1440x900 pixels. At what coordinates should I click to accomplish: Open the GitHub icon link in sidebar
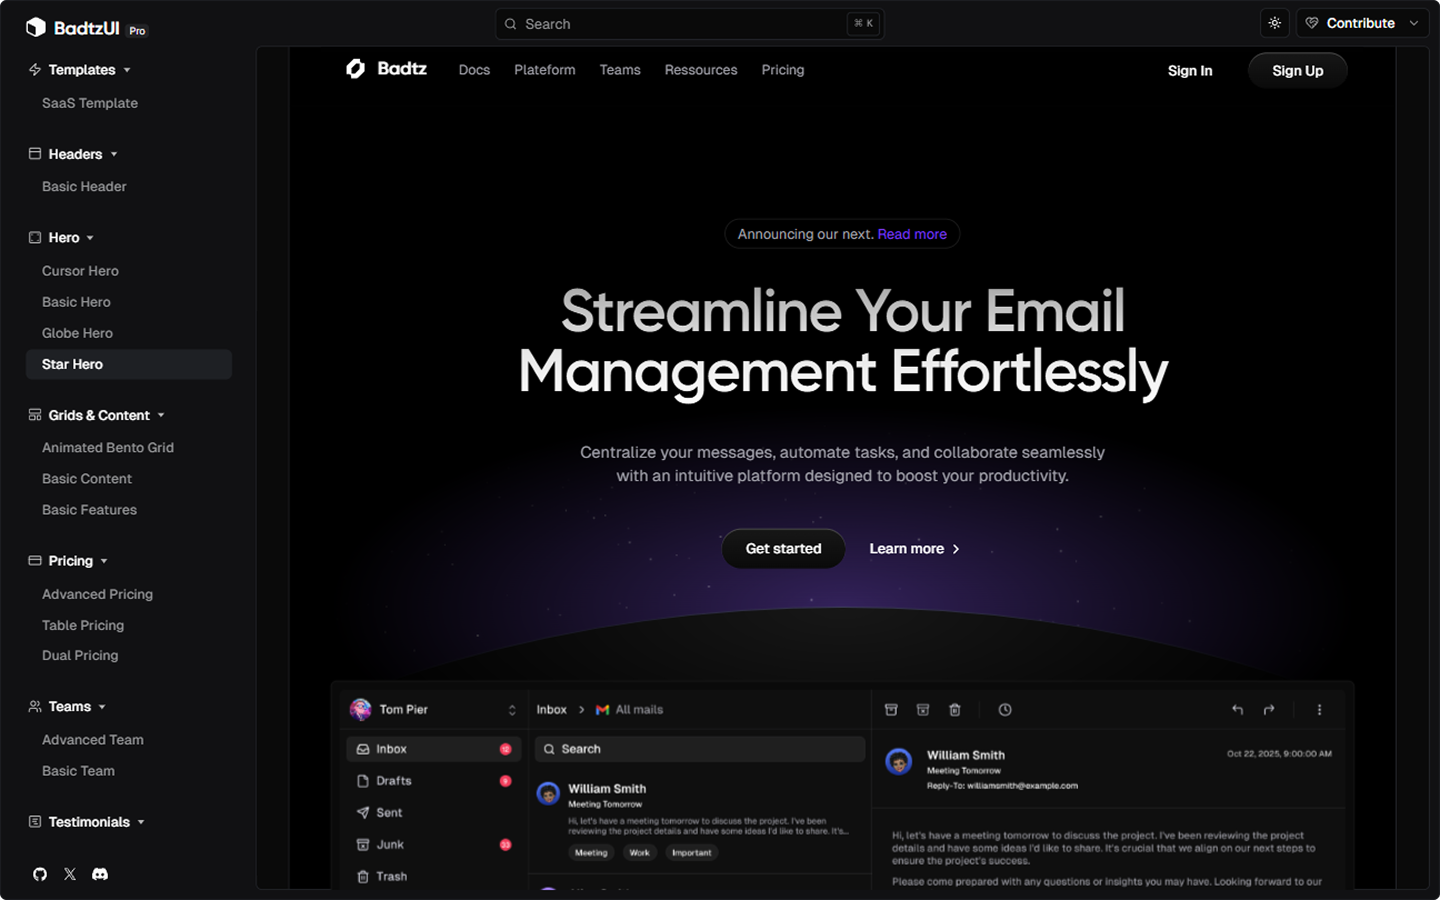(40, 874)
